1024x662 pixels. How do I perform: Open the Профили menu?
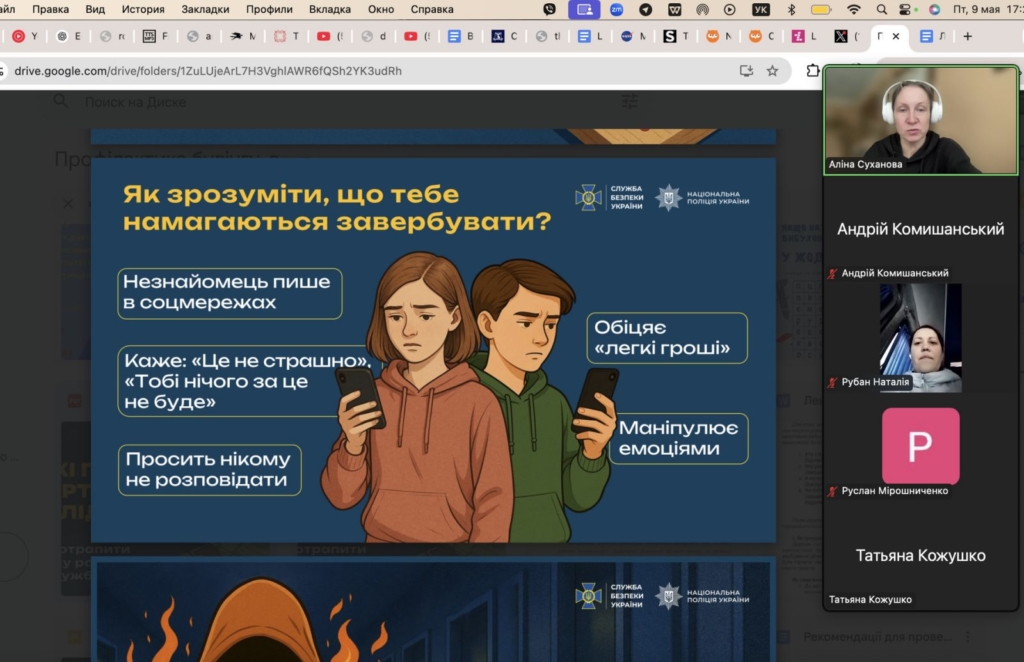[270, 9]
